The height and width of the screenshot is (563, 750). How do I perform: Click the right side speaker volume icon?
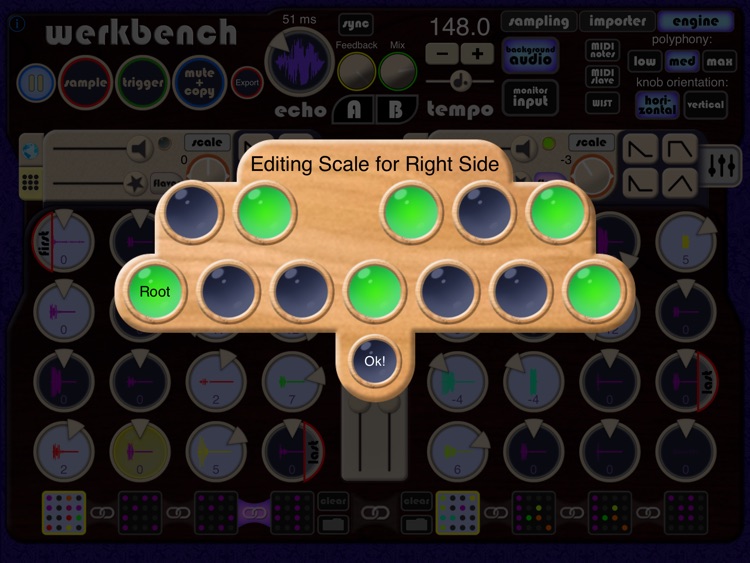(x=523, y=149)
